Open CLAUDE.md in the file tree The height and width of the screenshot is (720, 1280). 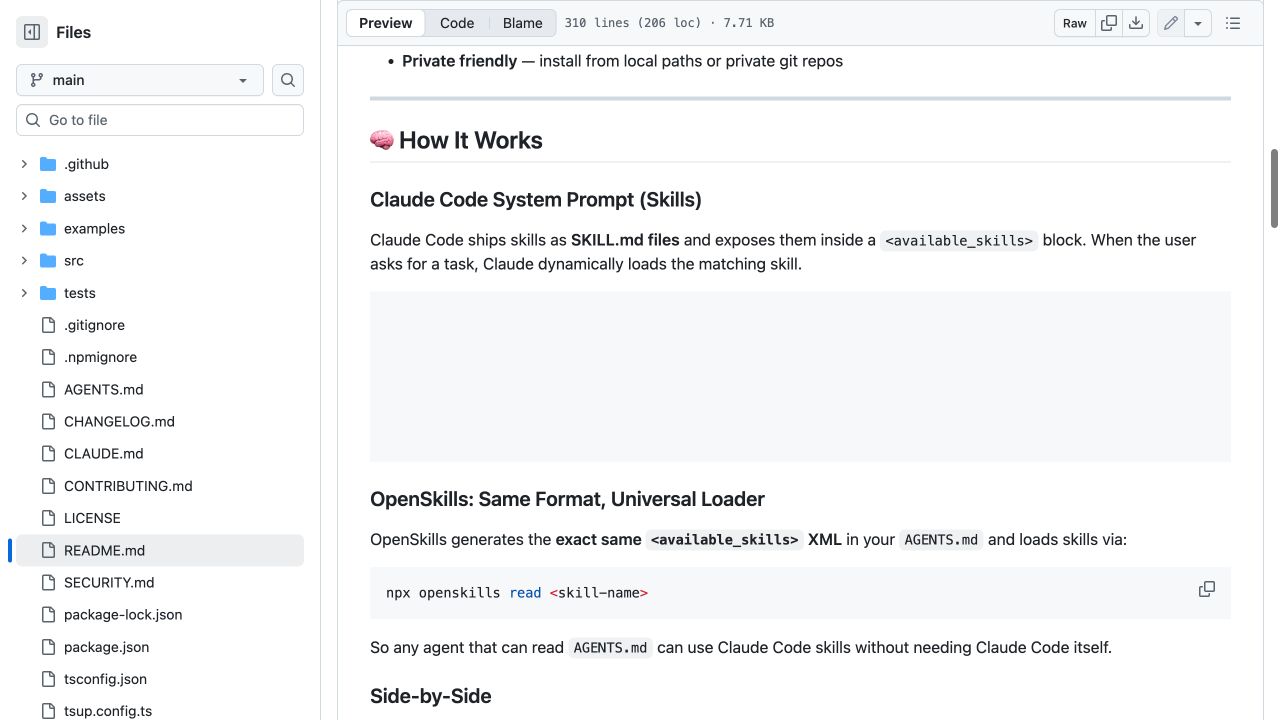click(x=104, y=453)
